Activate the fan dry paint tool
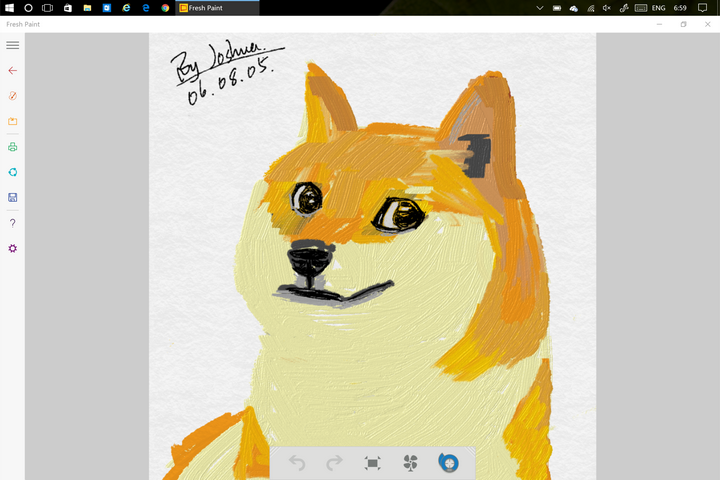 pos(411,463)
